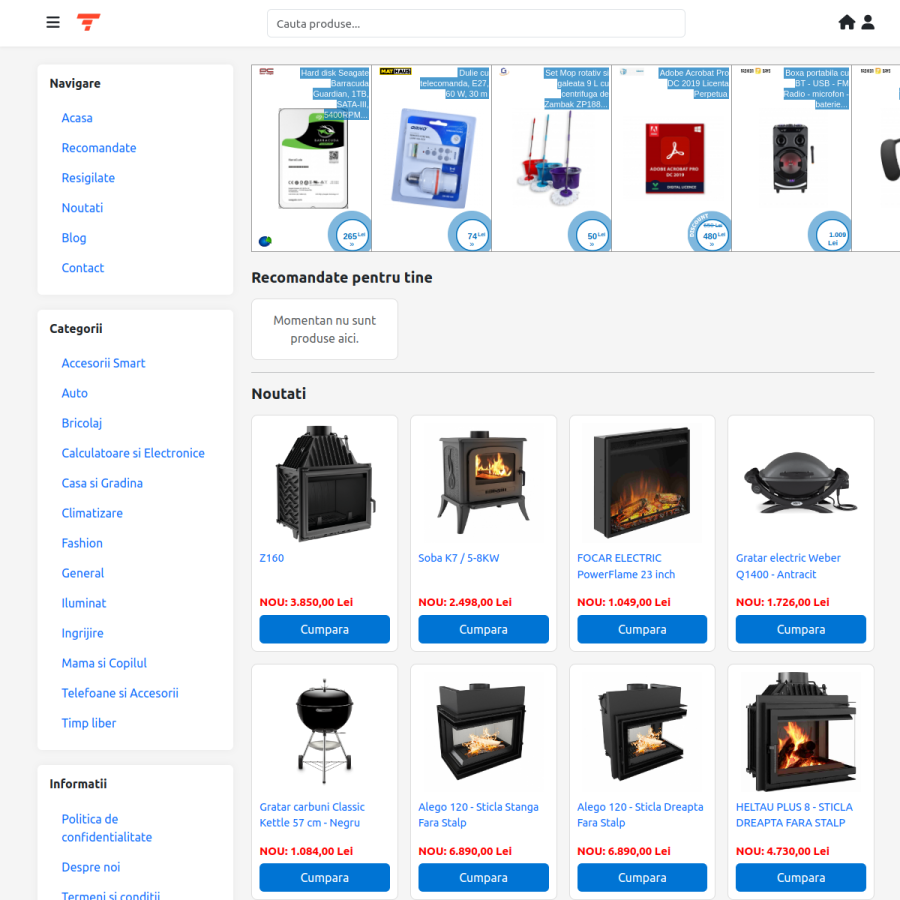The image size is (900, 900).
Task: Browse the Mama si Copilul category
Action: 104,663
